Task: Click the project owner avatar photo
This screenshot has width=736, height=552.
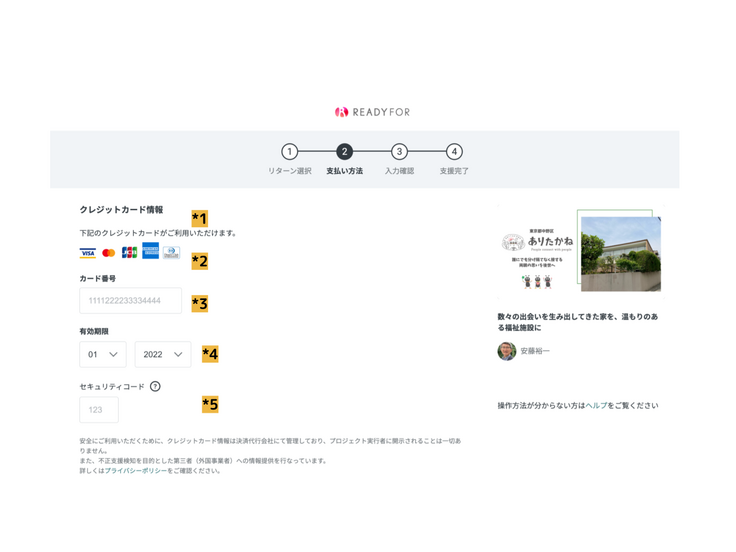Action: [507, 351]
